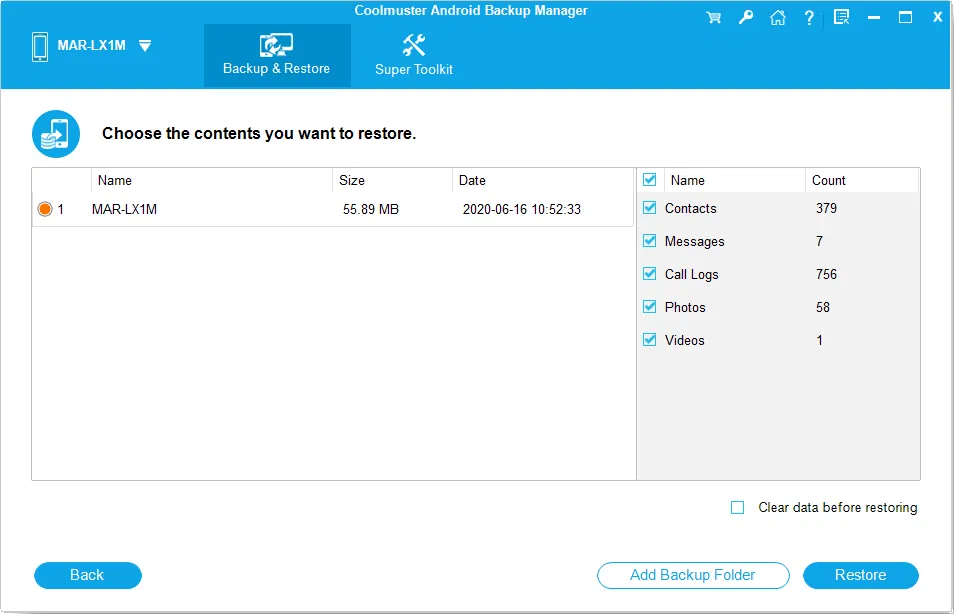Click Add Backup Folder button

693,575
